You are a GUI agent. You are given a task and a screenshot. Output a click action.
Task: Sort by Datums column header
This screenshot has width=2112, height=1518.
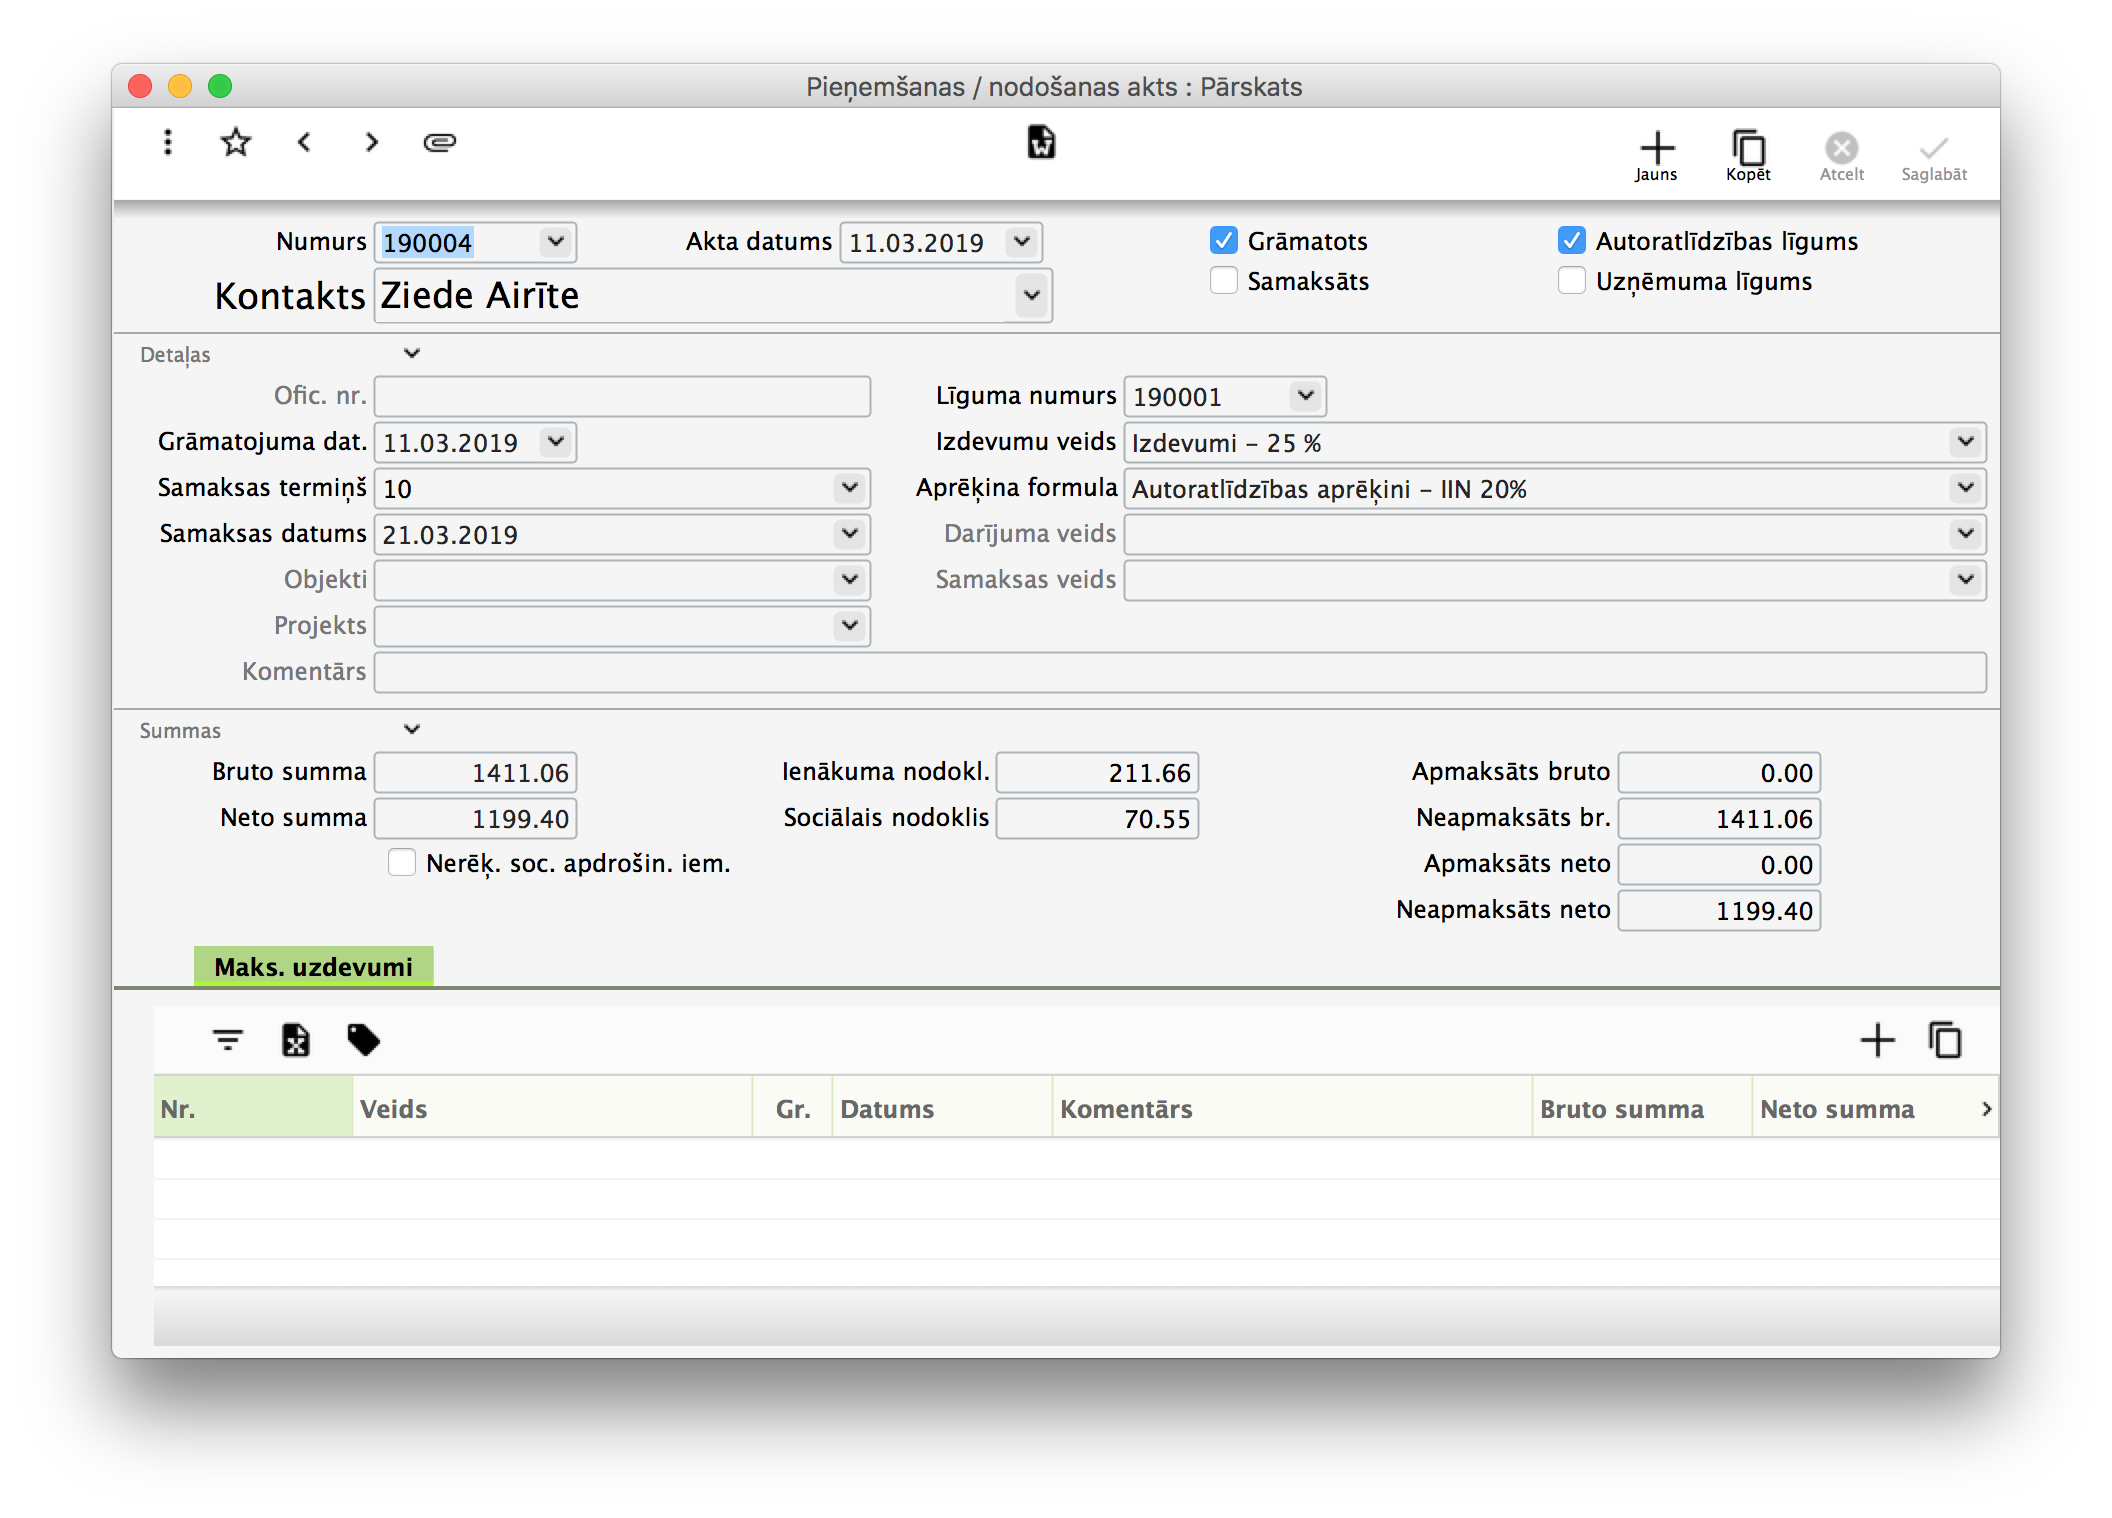(x=942, y=1108)
